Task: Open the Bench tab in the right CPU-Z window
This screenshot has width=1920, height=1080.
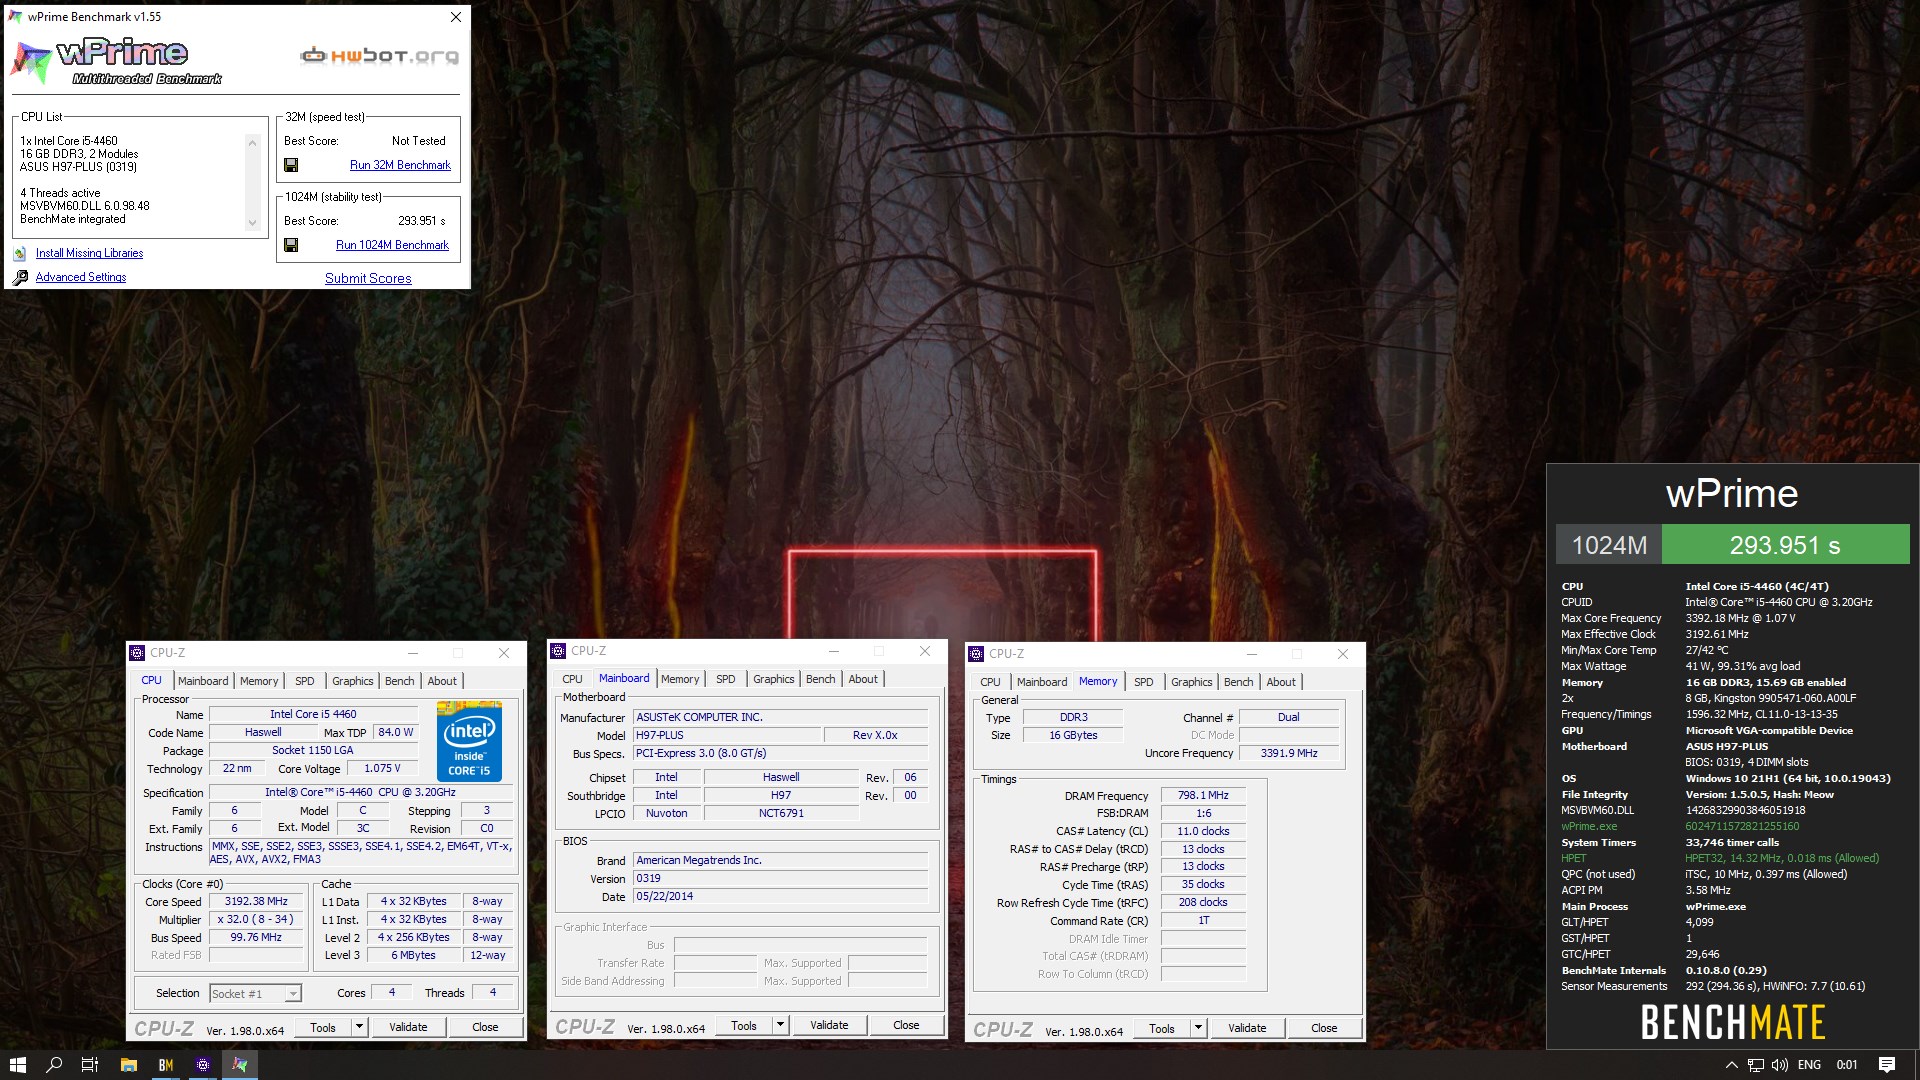Action: click(x=1238, y=682)
